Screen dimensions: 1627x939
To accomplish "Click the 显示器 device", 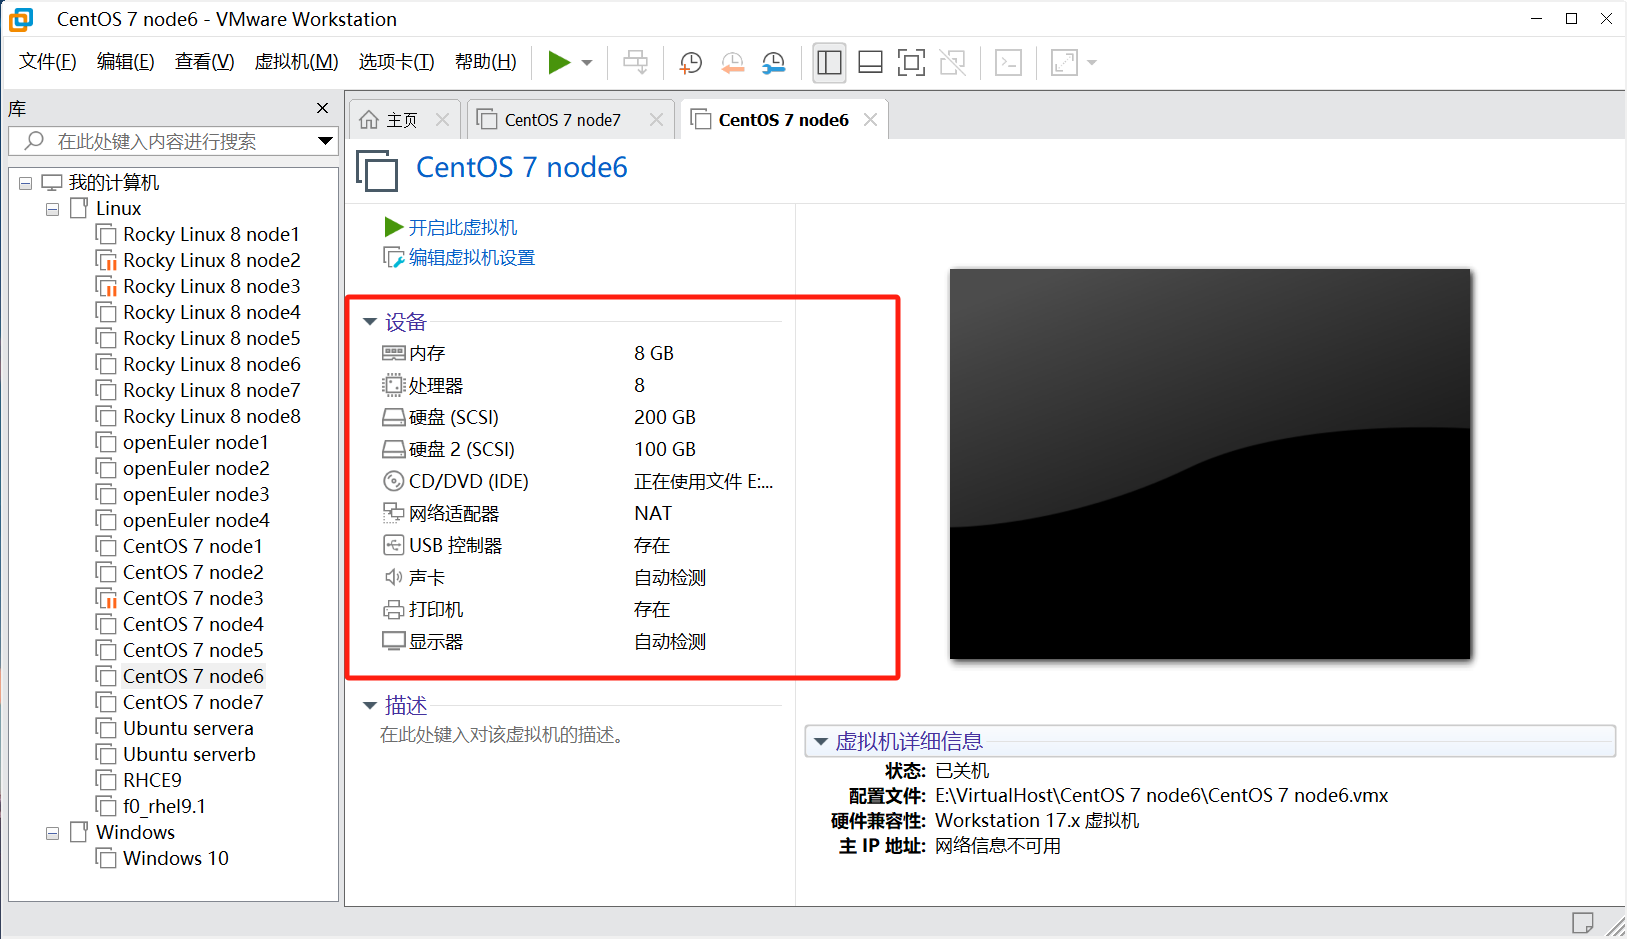I will pos(435,641).
